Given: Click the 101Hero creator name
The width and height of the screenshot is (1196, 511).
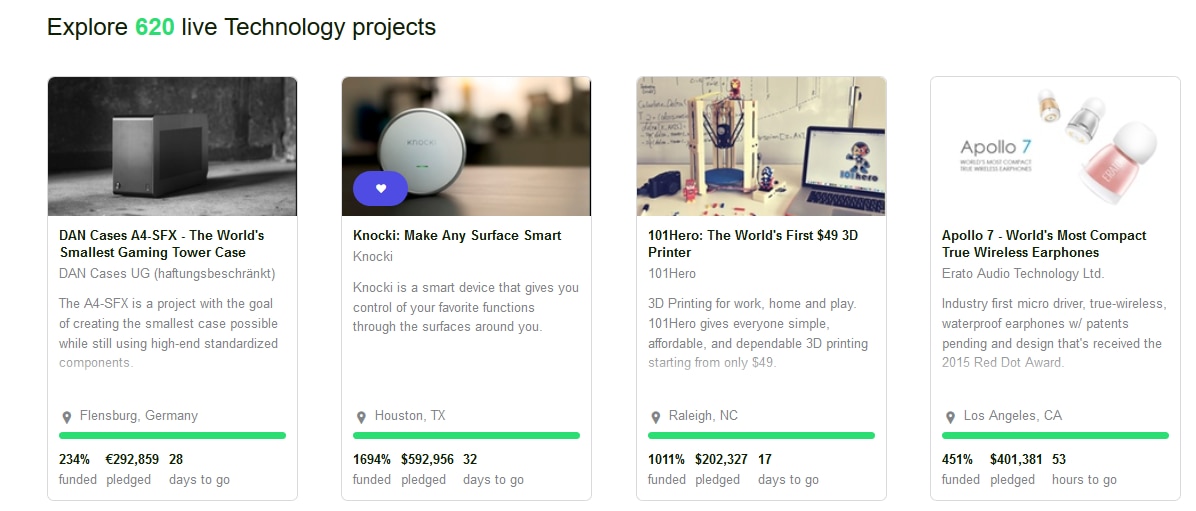Looking at the screenshot, I should [x=672, y=273].
